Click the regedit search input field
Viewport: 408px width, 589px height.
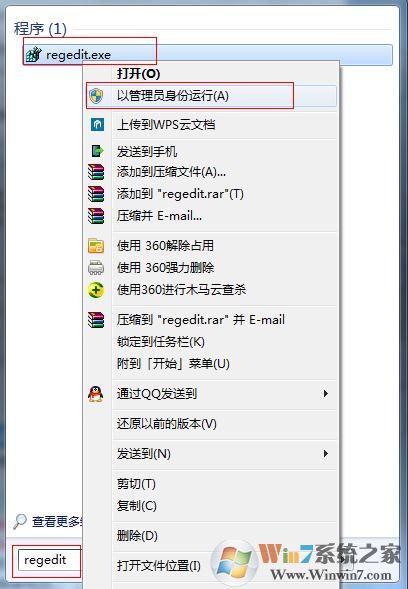pyautogui.click(x=49, y=560)
